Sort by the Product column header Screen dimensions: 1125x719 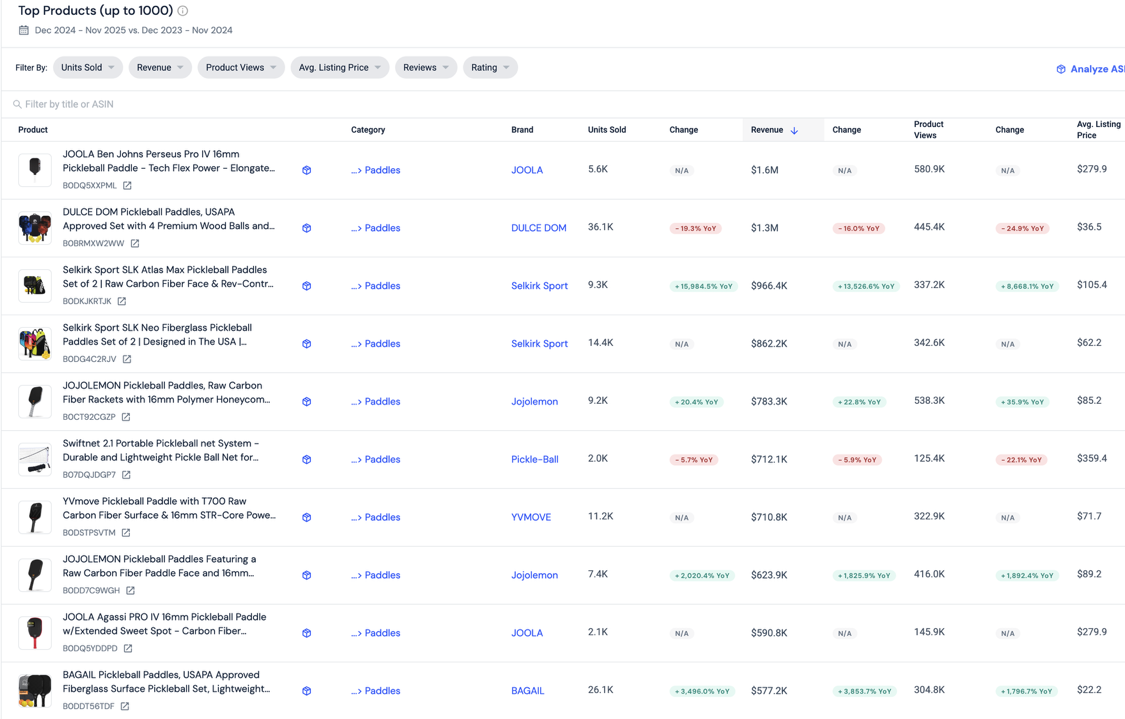pyautogui.click(x=33, y=130)
